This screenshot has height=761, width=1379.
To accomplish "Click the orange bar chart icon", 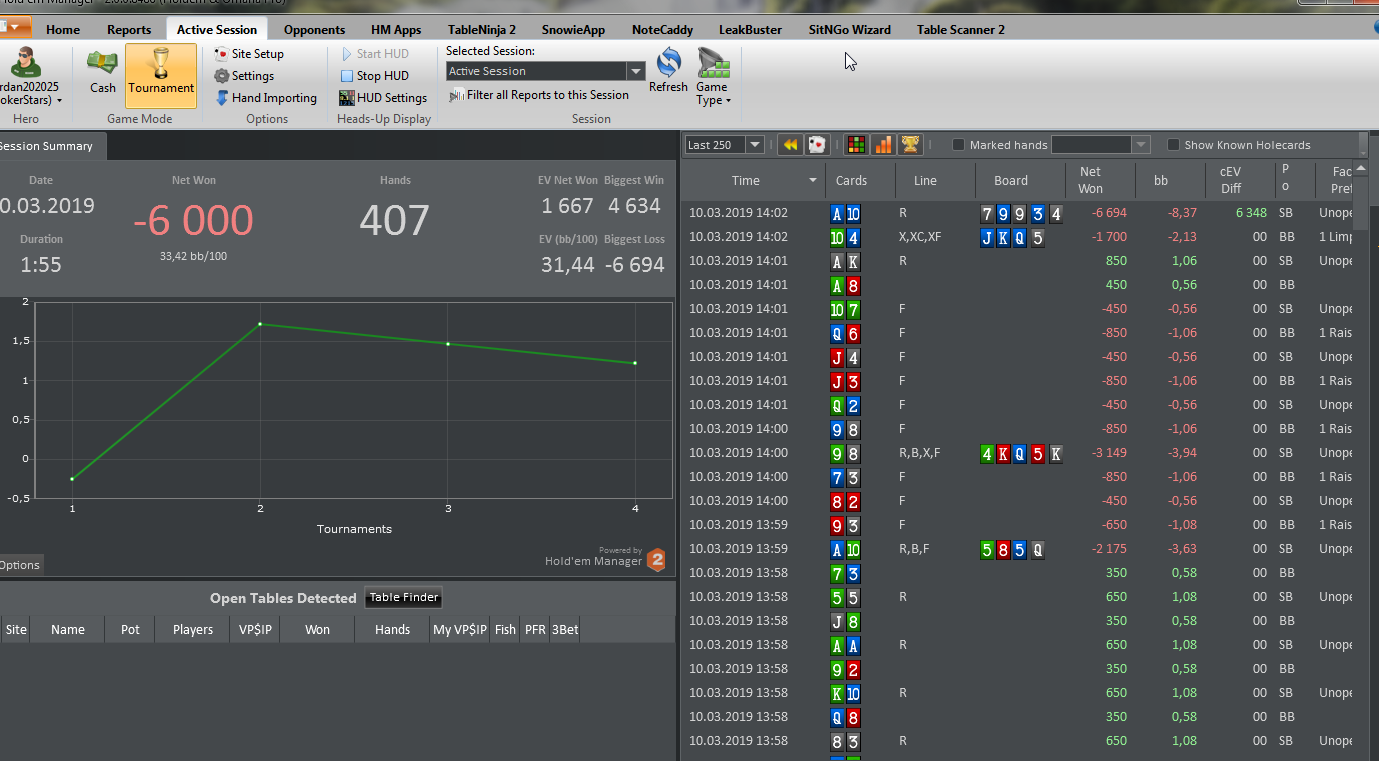I will click(883, 145).
